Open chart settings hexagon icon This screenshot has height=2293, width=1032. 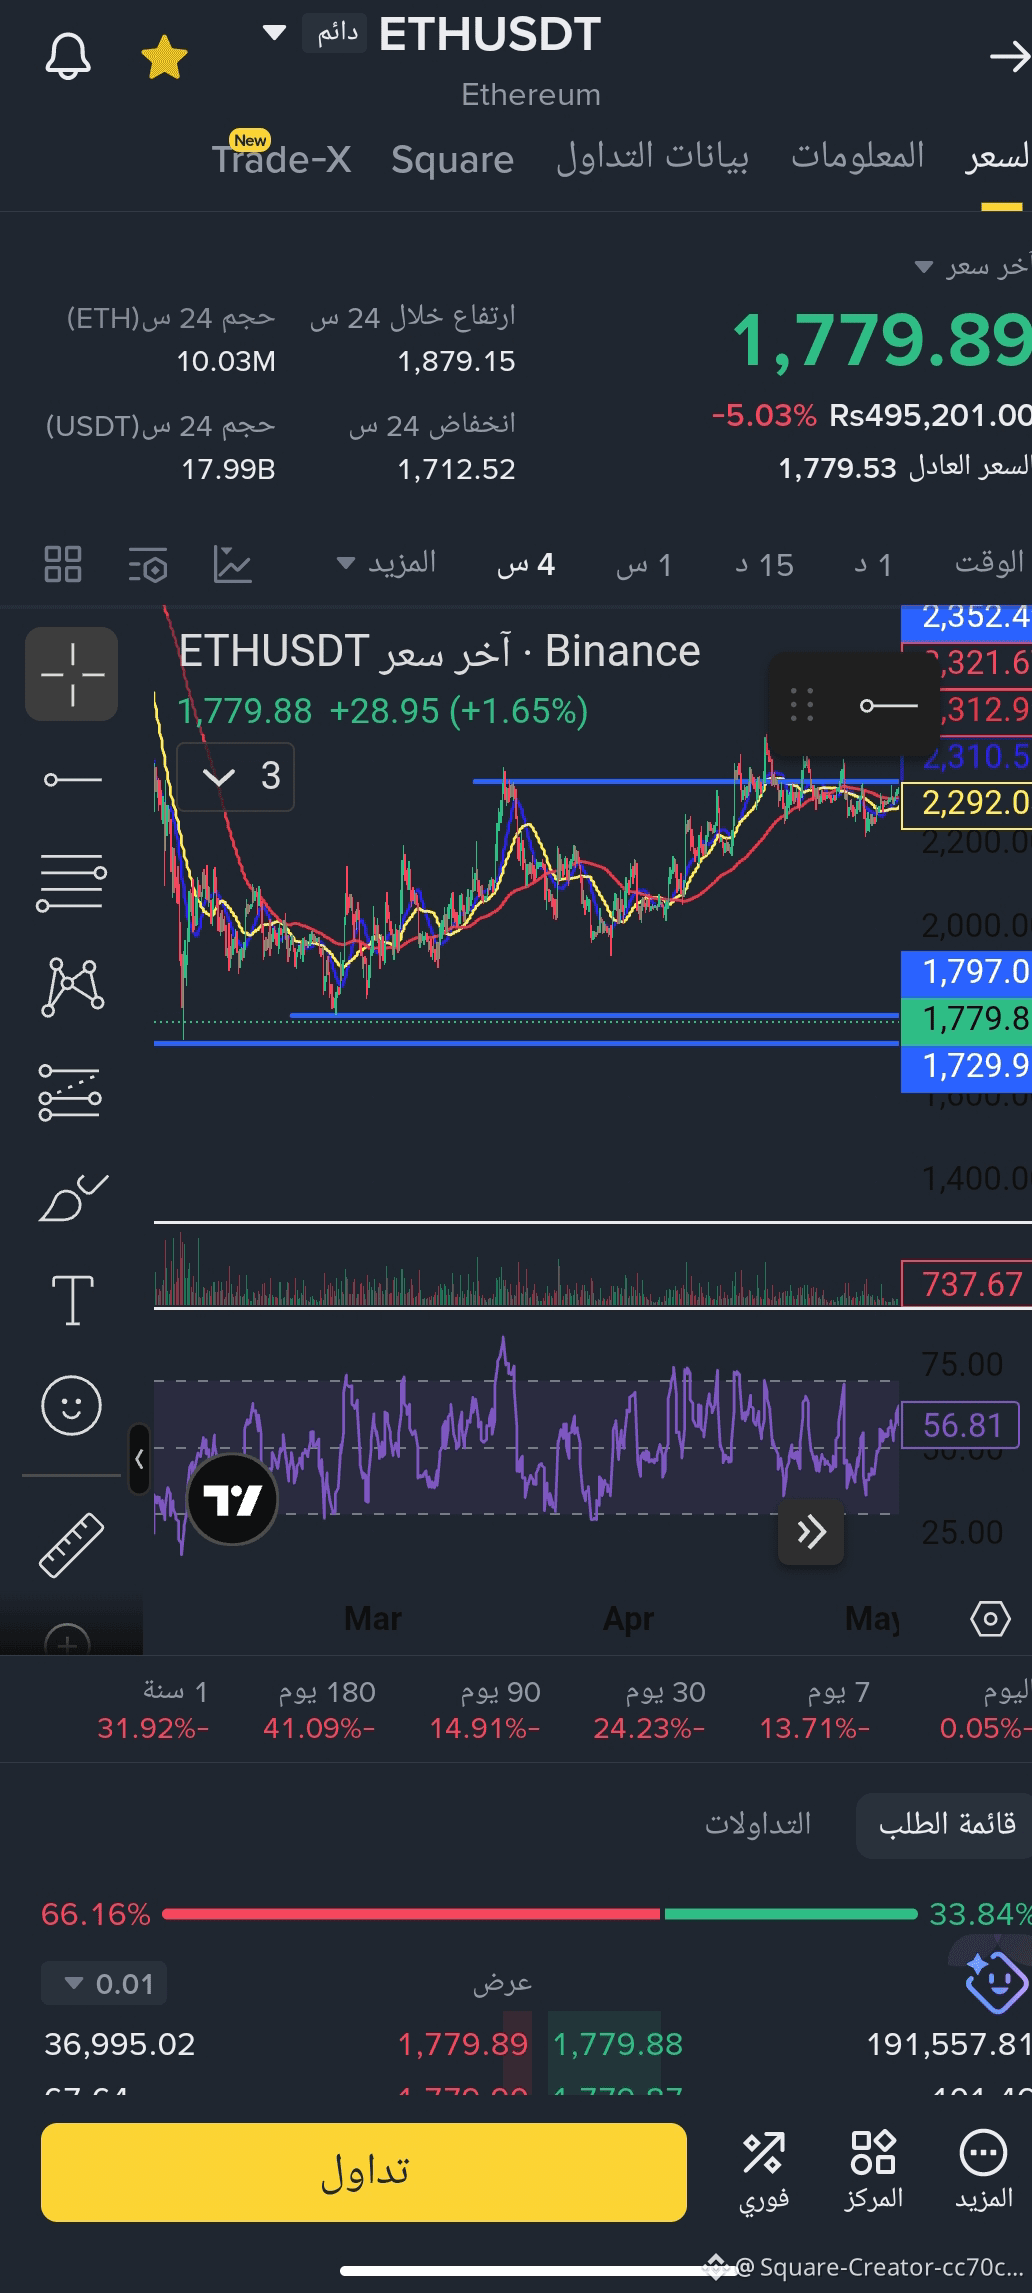[x=990, y=1618]
